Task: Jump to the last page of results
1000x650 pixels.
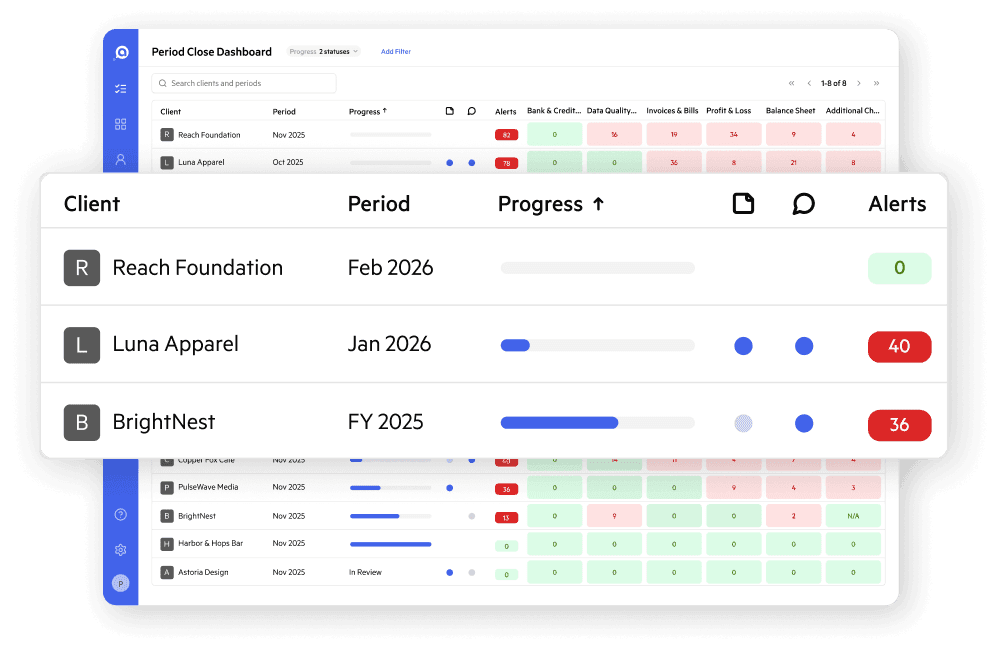Action: coord(877,83)
